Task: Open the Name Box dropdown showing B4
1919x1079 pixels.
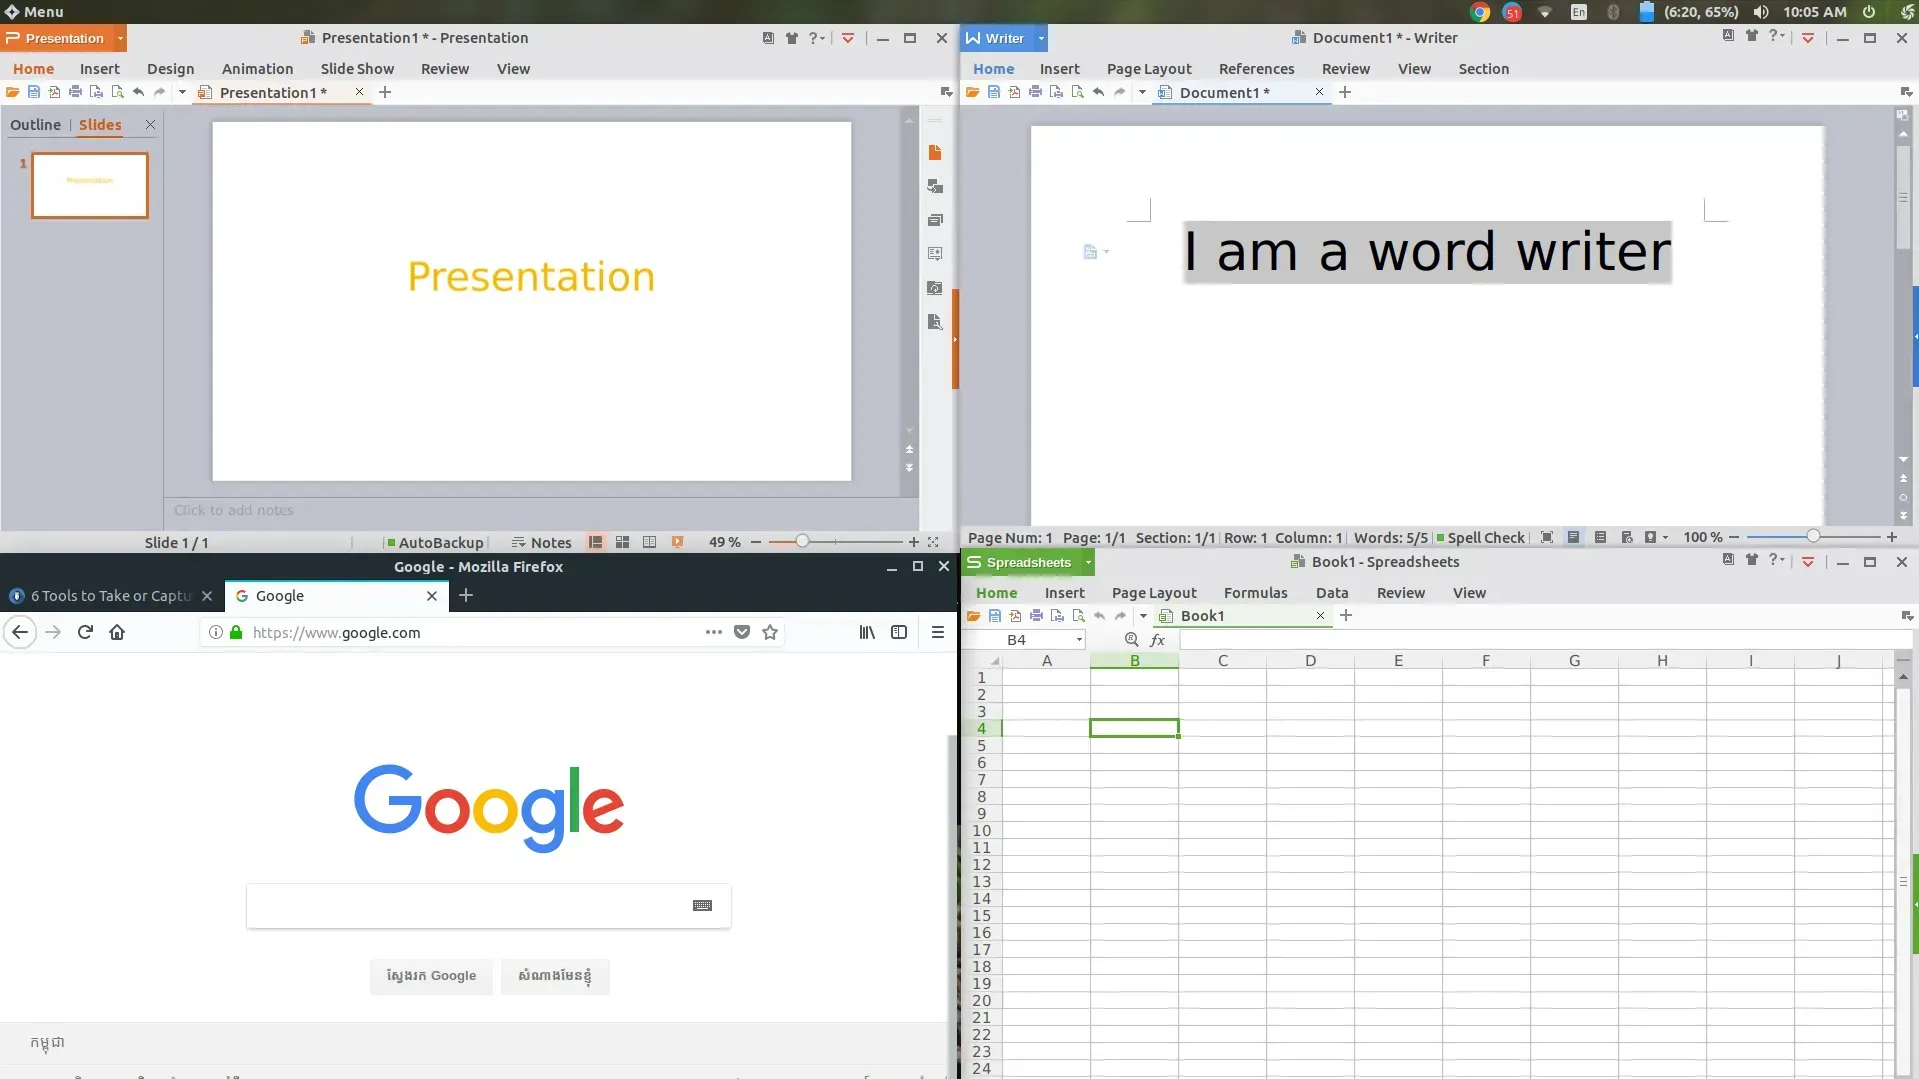Action: pyautogui.click(x=1079, y=640)
